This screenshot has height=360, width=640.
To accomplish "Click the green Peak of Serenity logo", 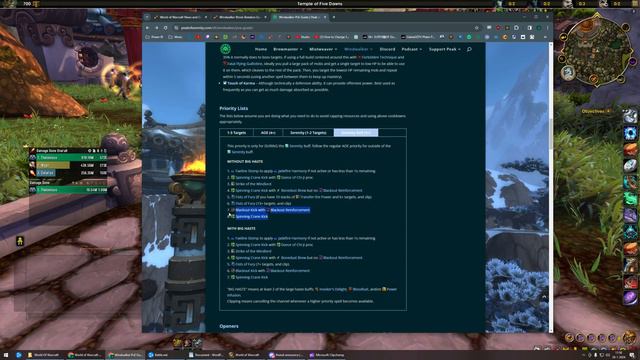I will point(225,49).
